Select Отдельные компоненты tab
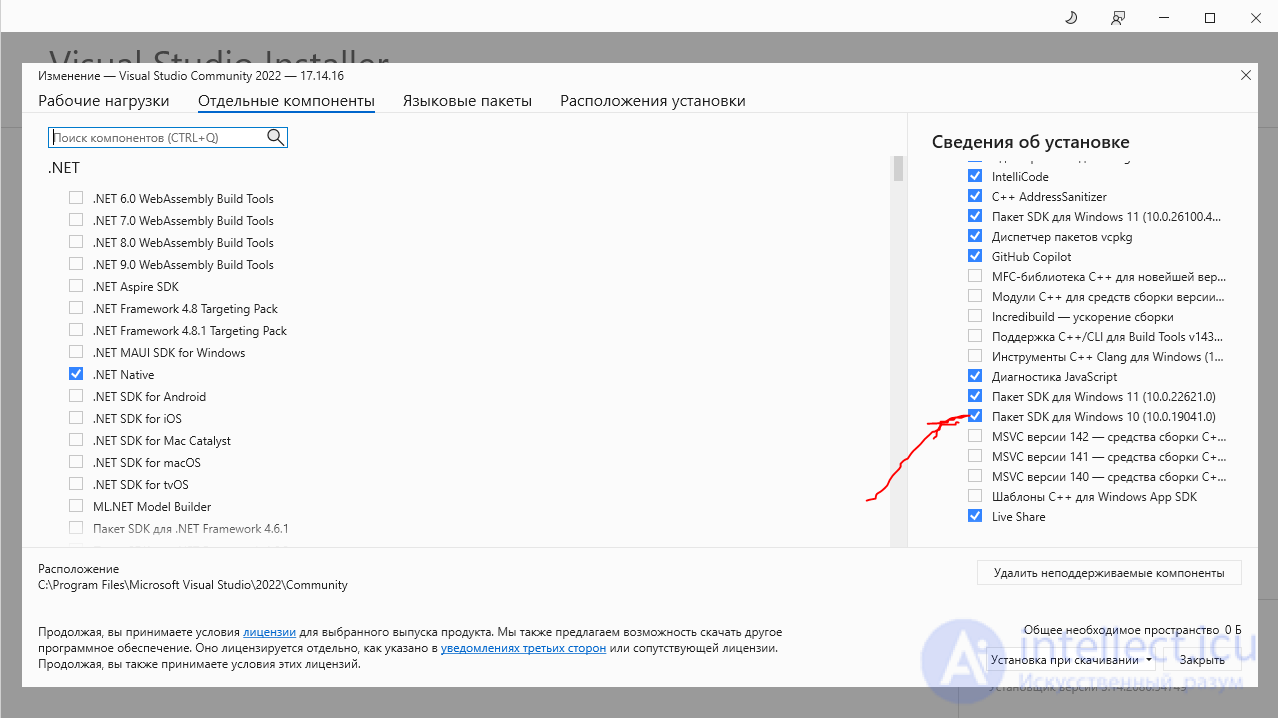Screen dimensions: 1278x718 pyautogui.click(x=286, y=101)
